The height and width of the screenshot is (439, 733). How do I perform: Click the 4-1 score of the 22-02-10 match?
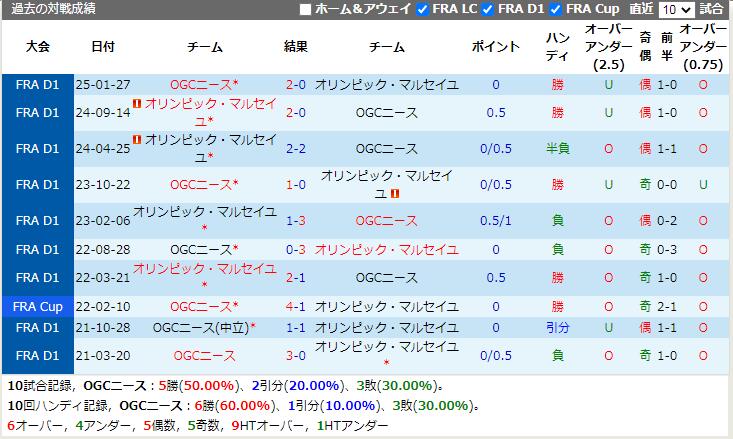(295, 306)
